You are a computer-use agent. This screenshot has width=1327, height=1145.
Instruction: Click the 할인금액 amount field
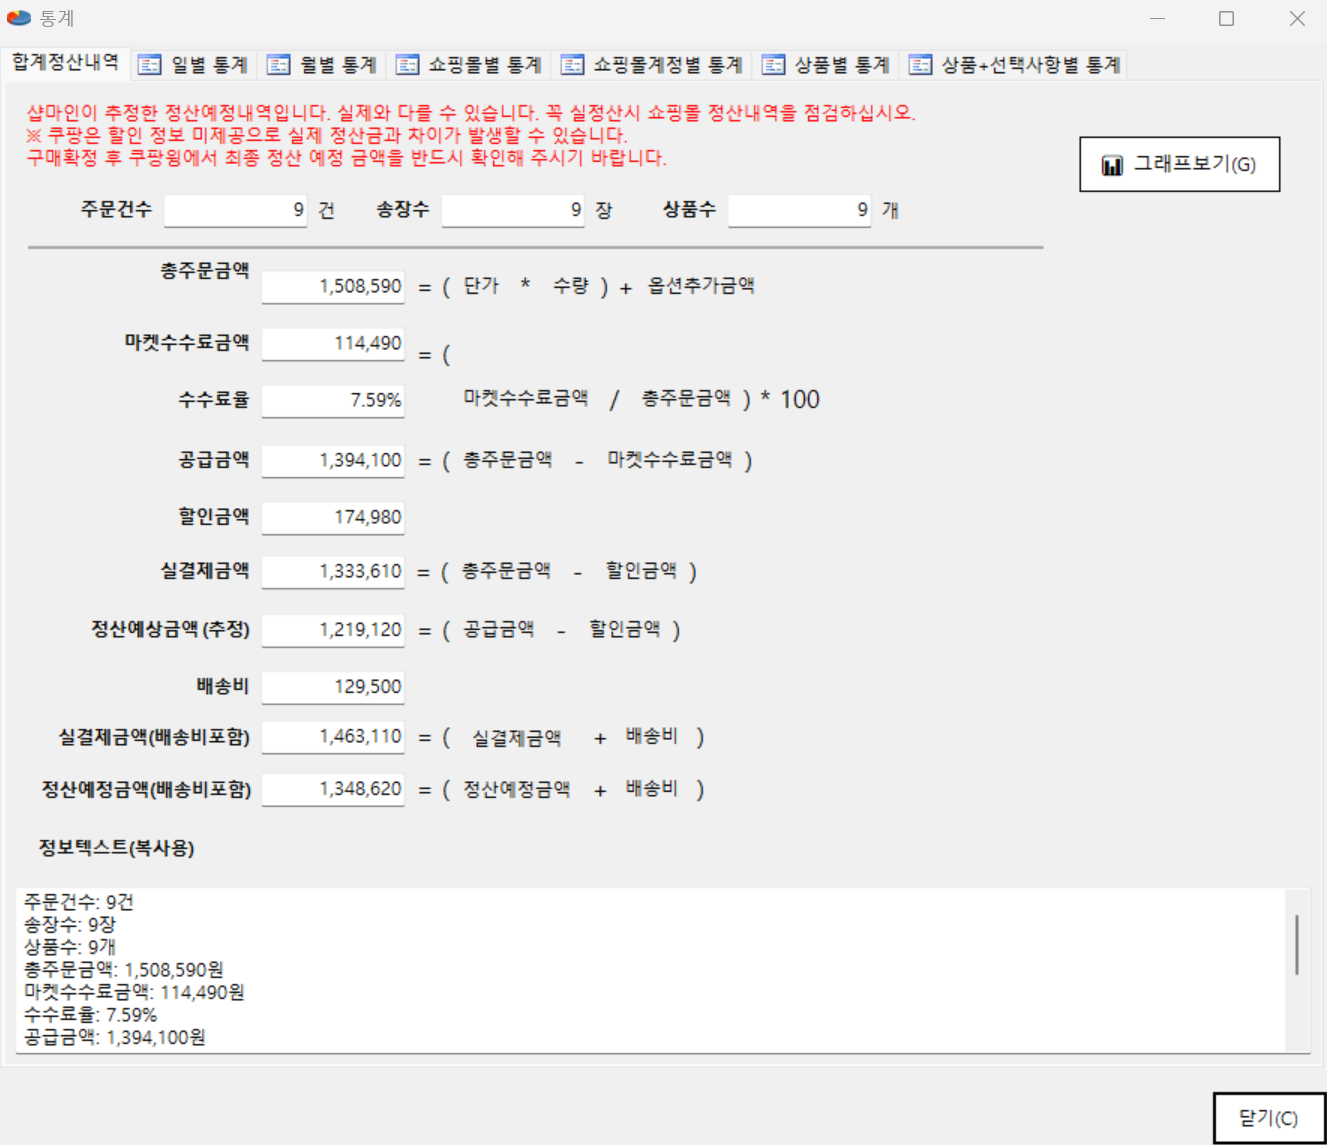[333, 518]
